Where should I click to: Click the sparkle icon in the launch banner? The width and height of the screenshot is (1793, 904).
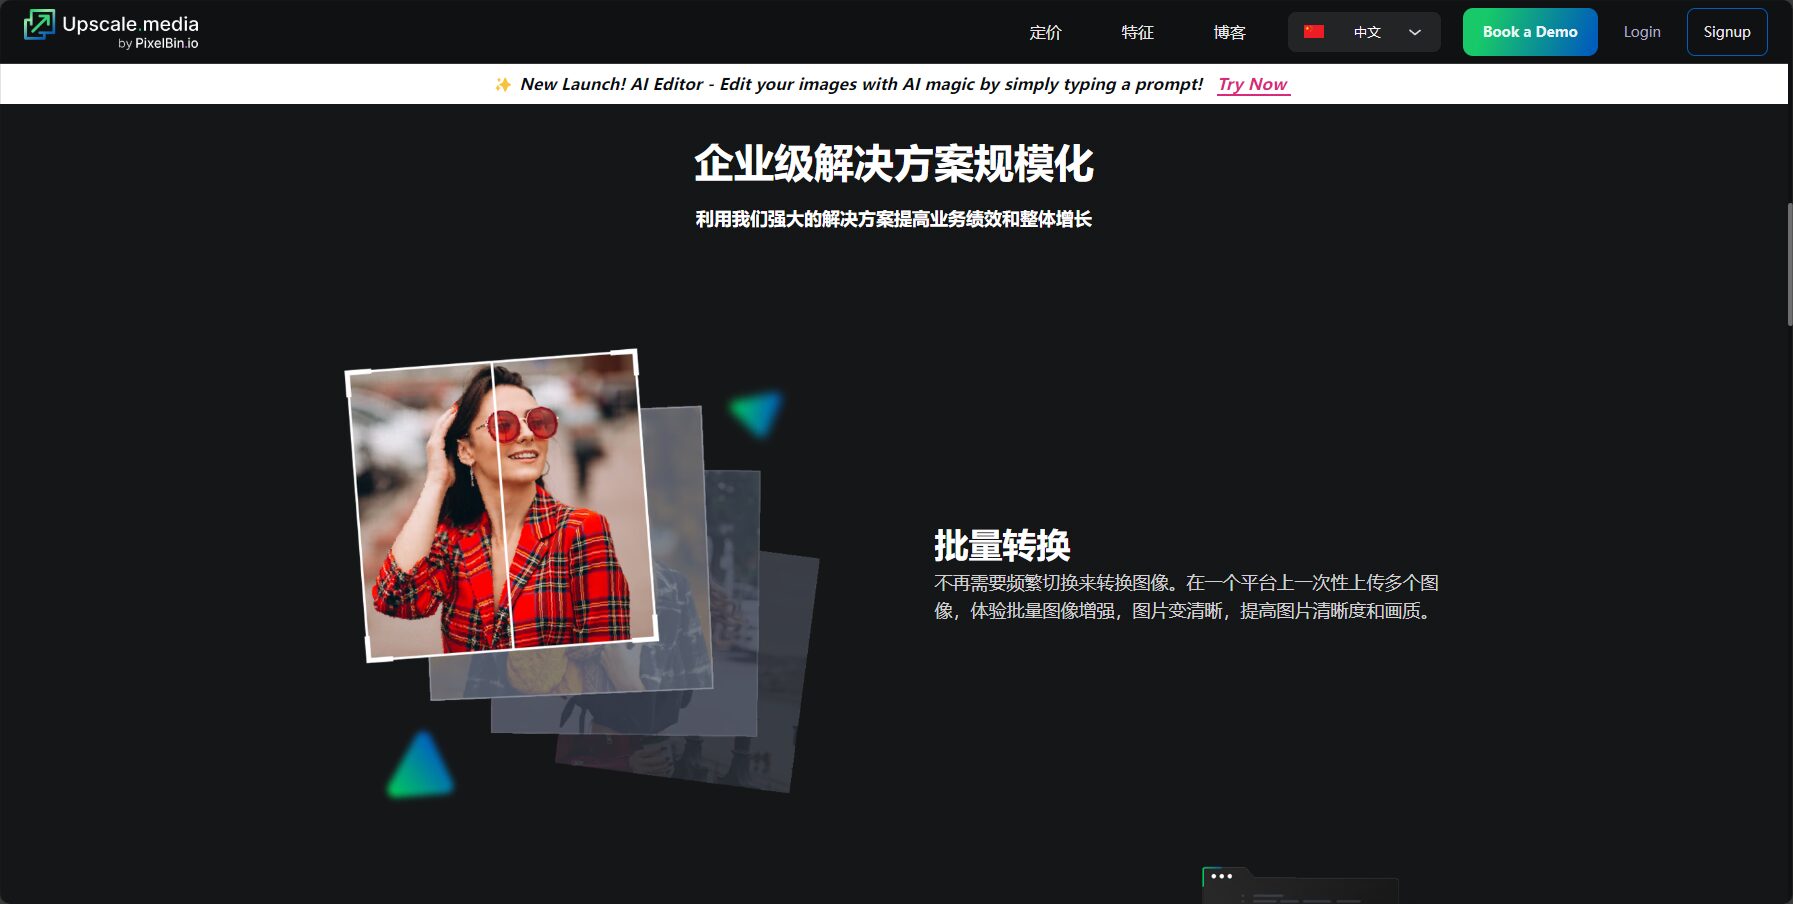tap(503, 85)
